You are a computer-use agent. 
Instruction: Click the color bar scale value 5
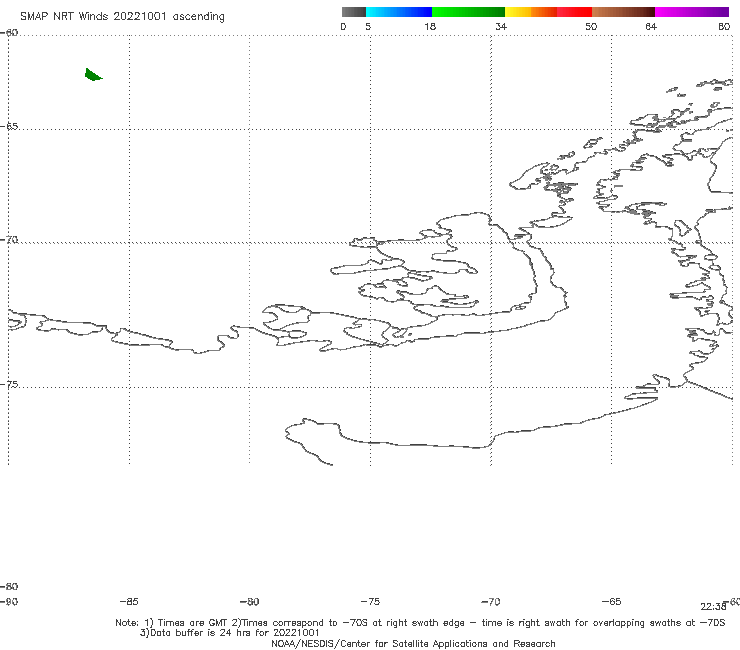(368, 26)
